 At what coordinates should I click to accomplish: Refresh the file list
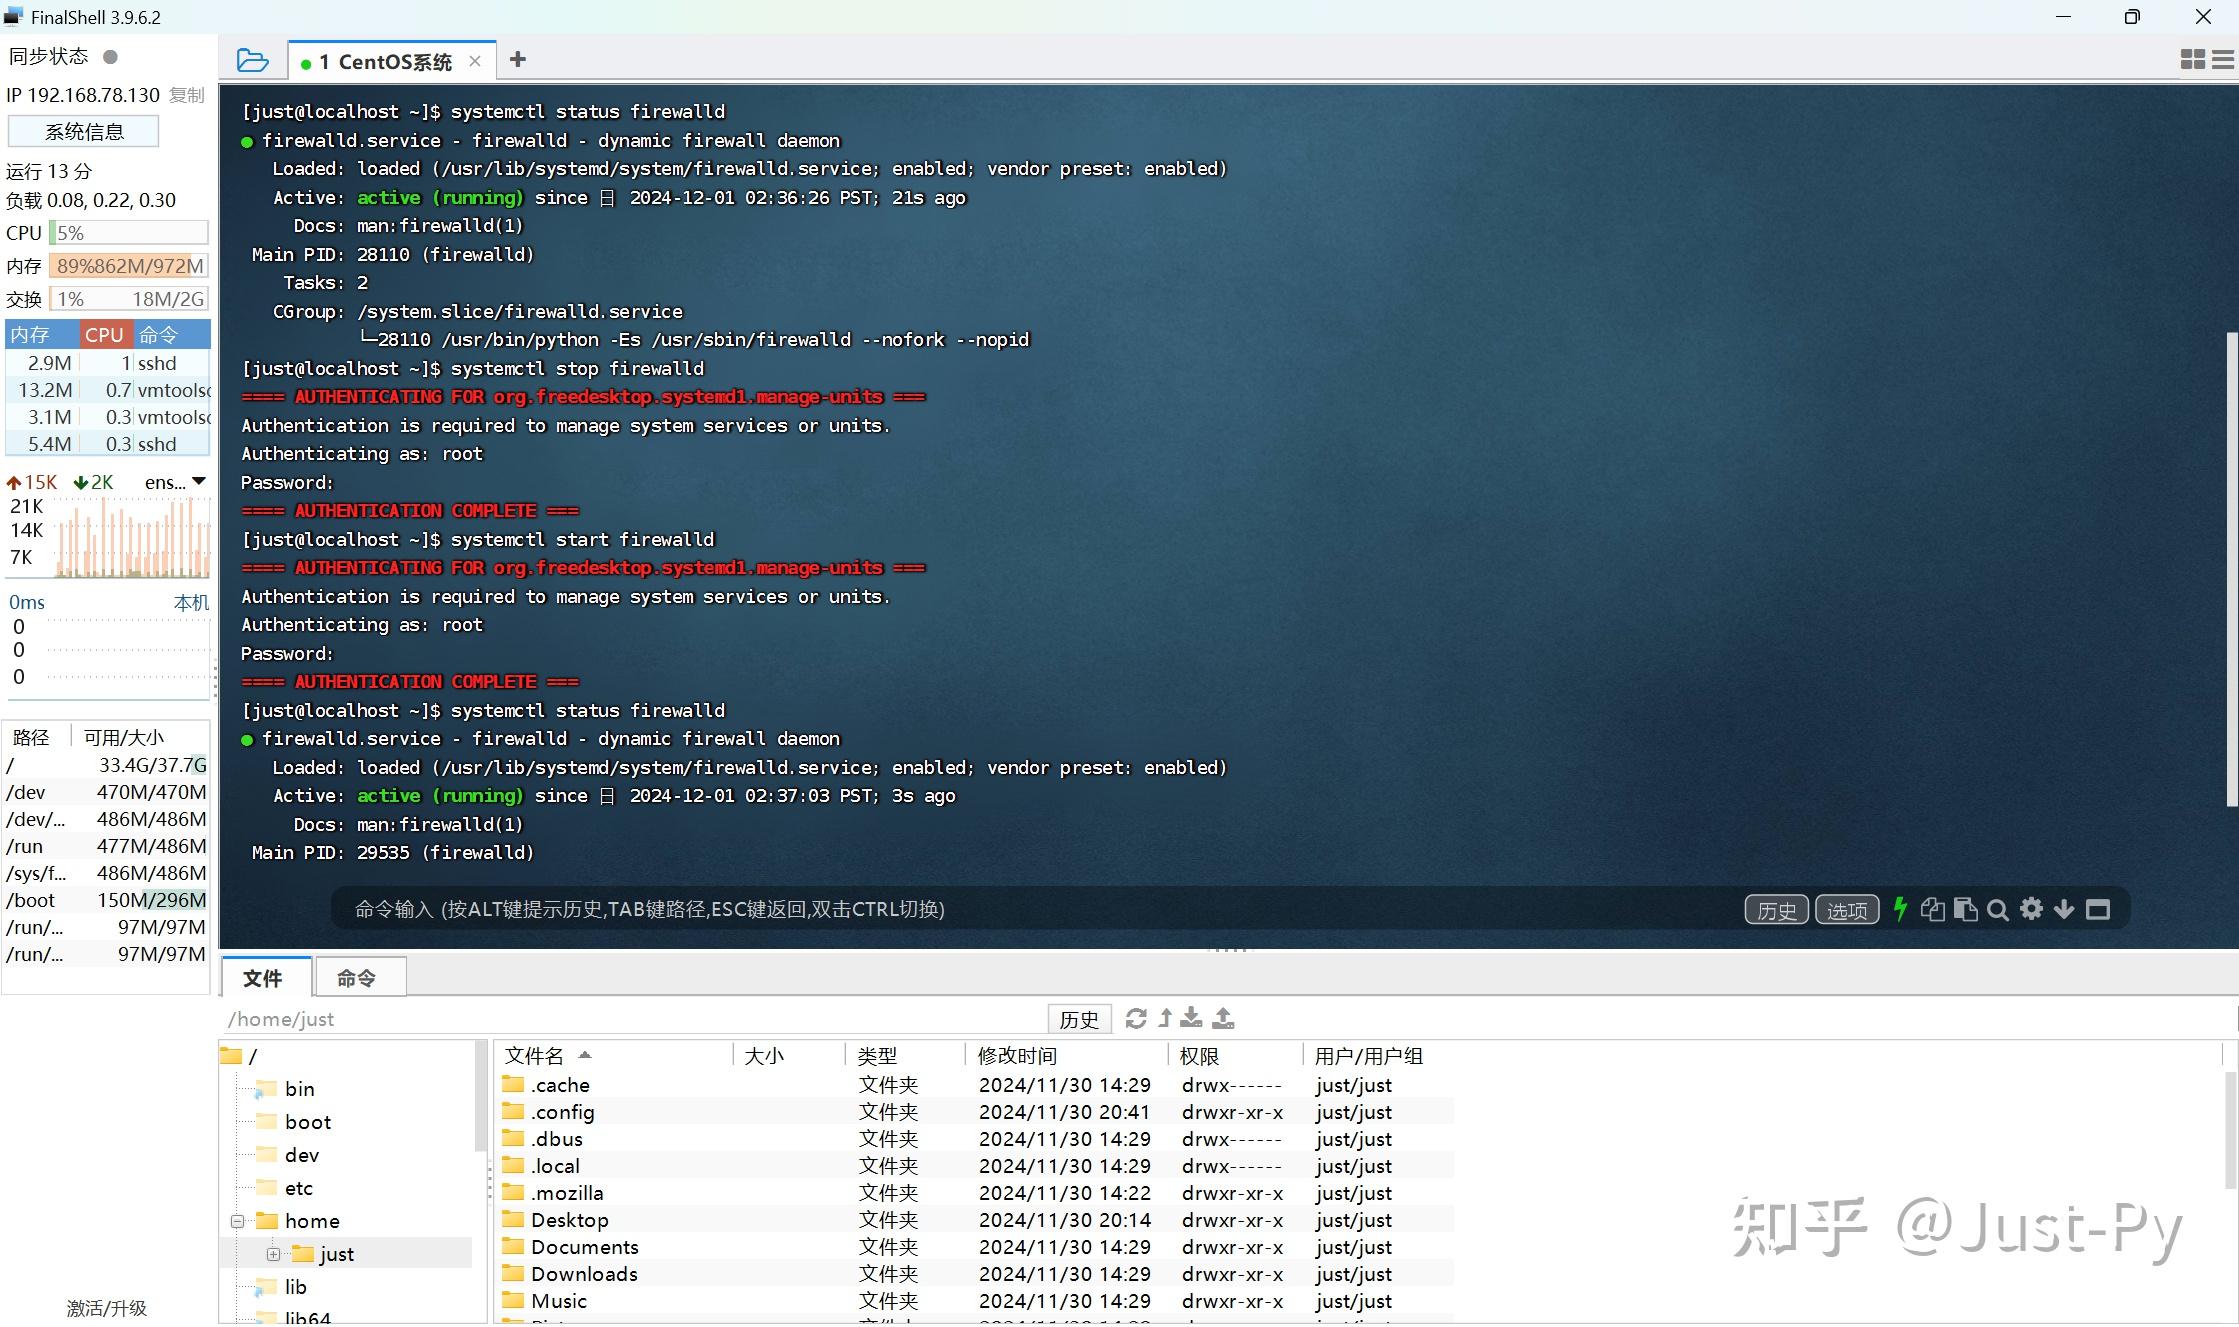1136,1018
